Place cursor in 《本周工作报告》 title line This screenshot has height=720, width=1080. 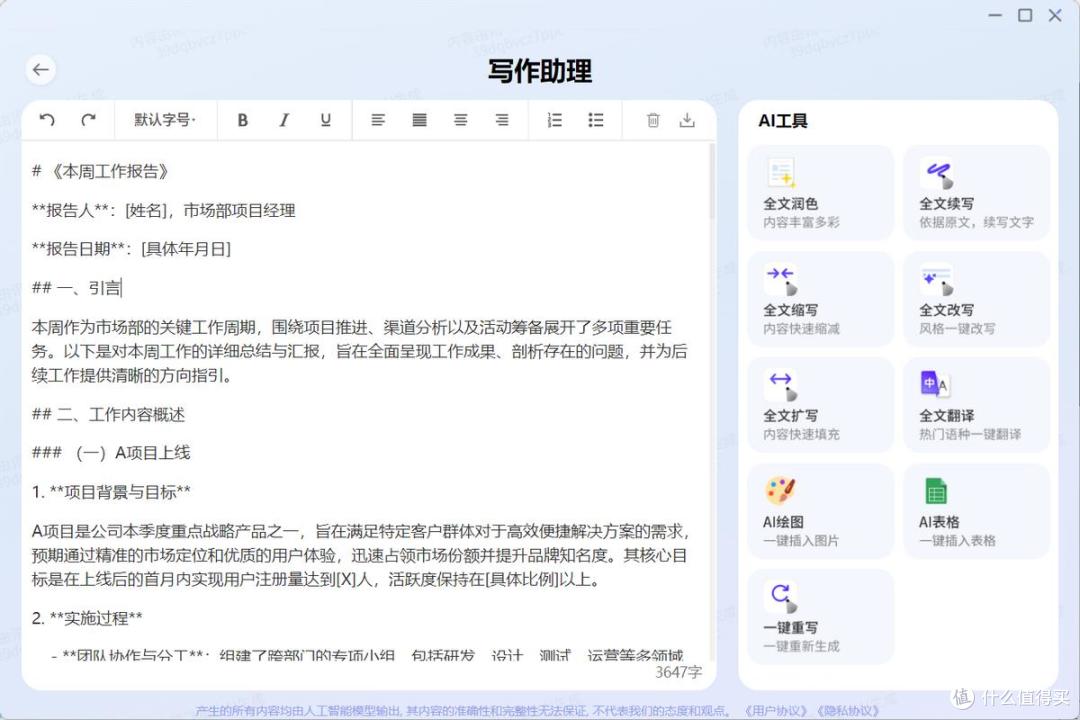click(x=101, y=172)
